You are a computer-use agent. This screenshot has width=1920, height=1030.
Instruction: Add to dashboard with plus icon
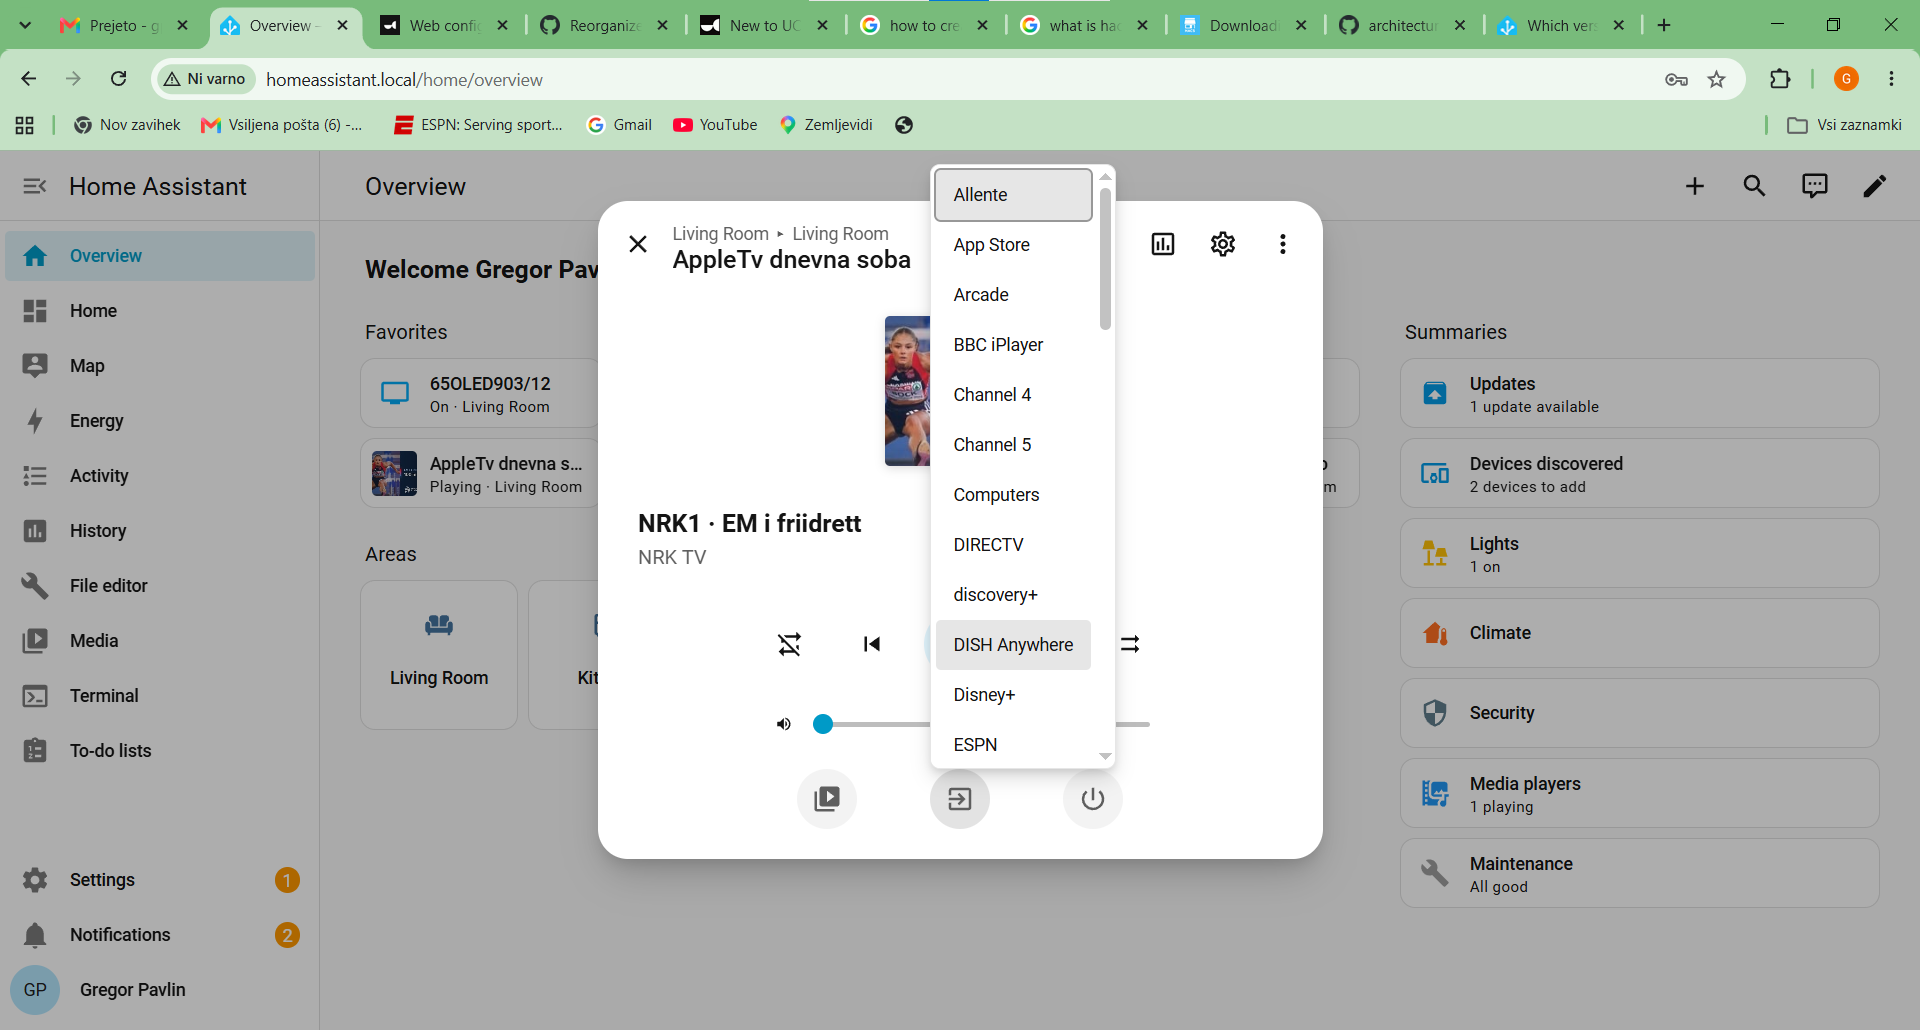(x=1695, y=186)
